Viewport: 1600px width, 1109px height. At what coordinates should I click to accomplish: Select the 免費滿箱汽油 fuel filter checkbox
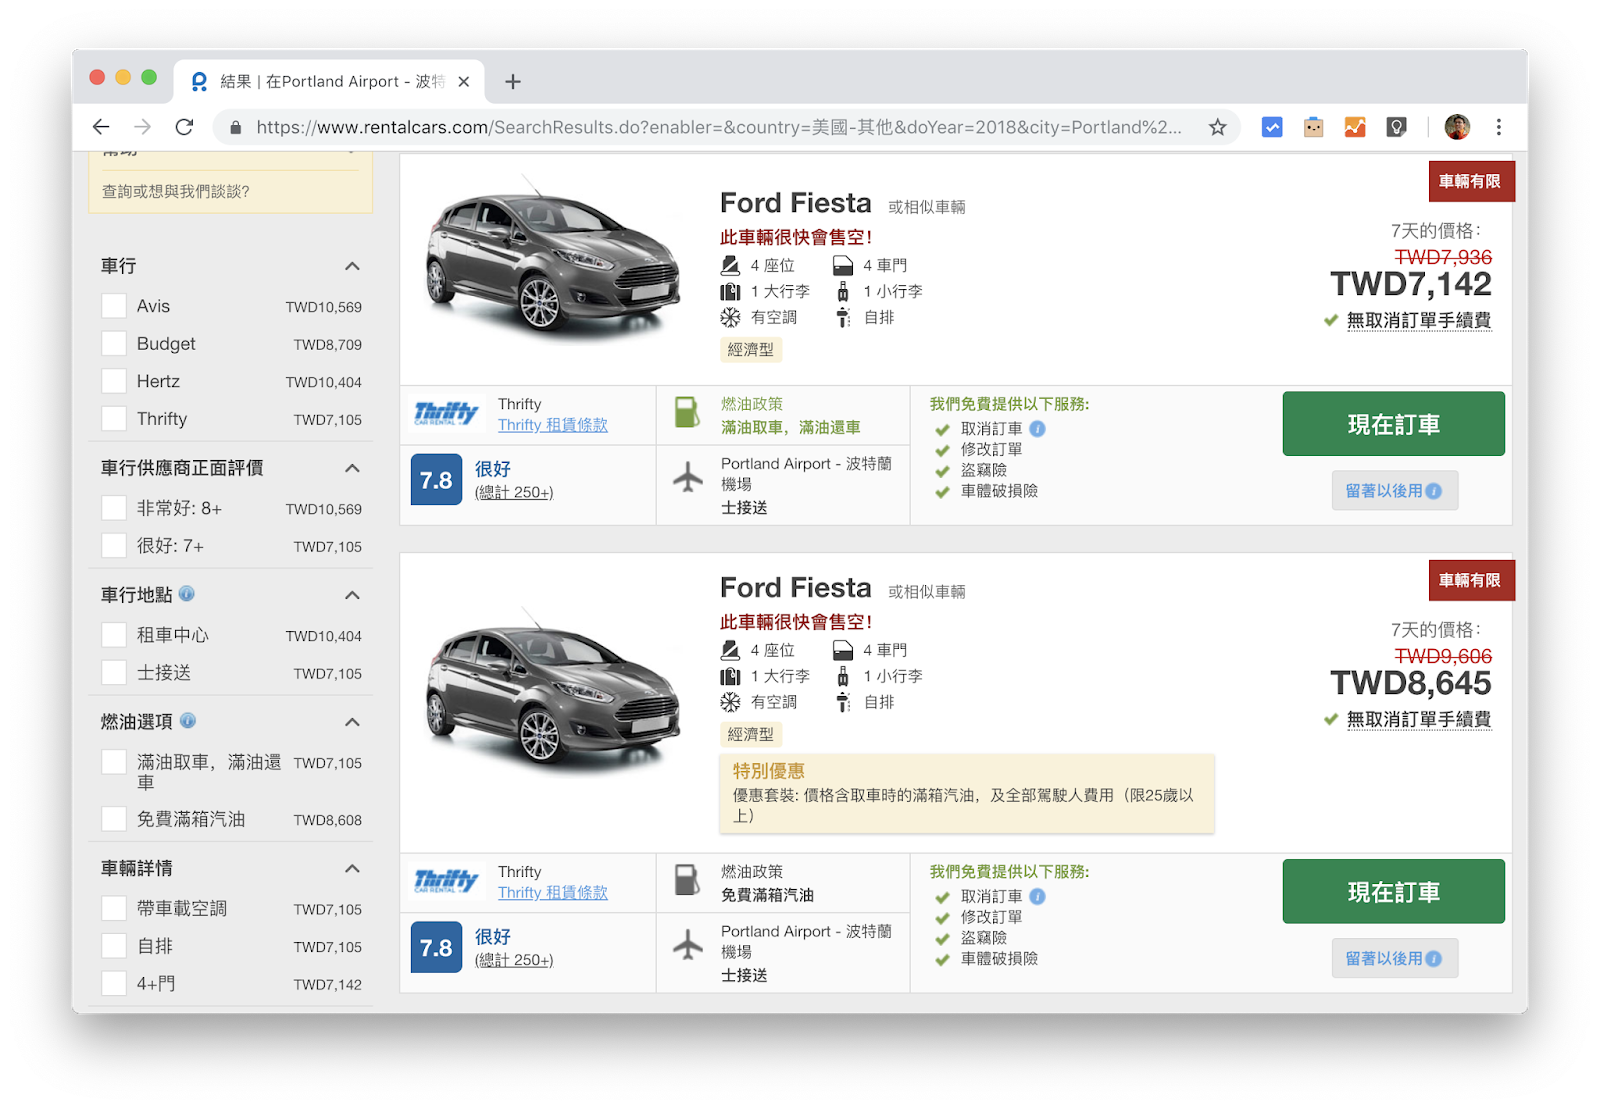(x=114, y=820)
